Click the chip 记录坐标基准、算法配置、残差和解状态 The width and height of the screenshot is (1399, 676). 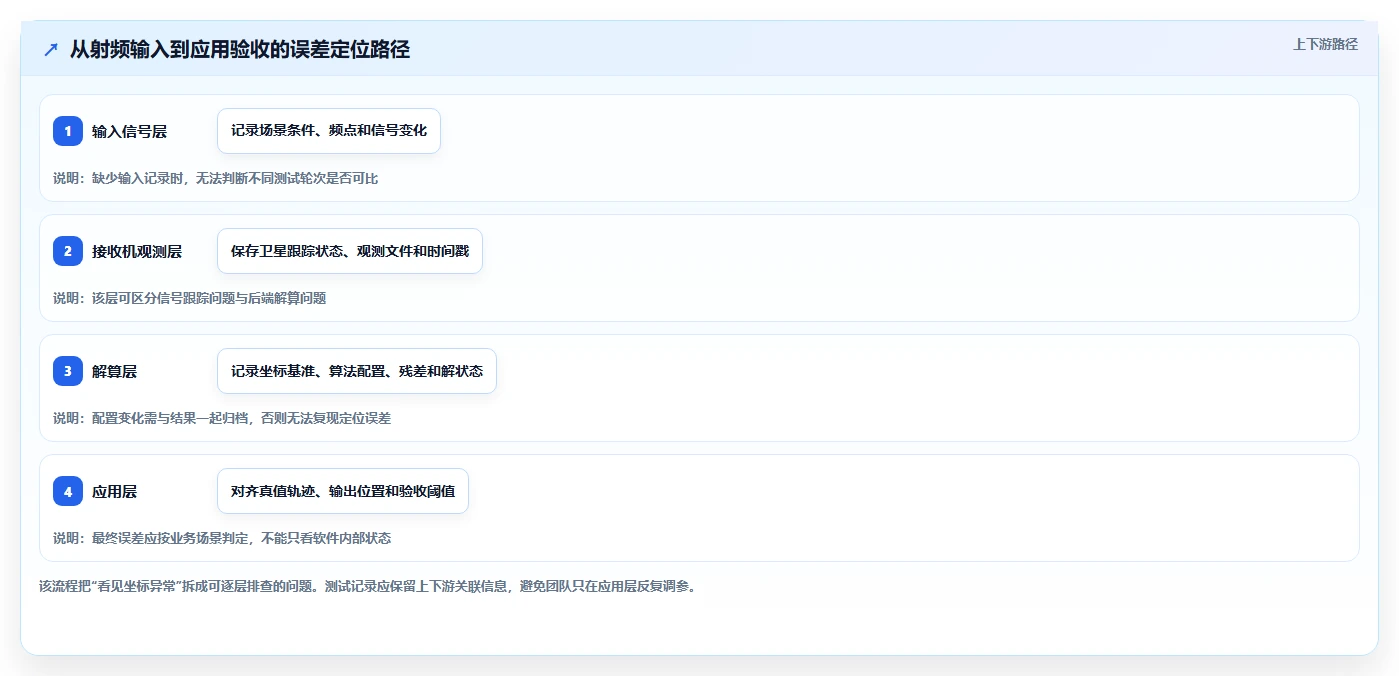(x=357, y=371)
